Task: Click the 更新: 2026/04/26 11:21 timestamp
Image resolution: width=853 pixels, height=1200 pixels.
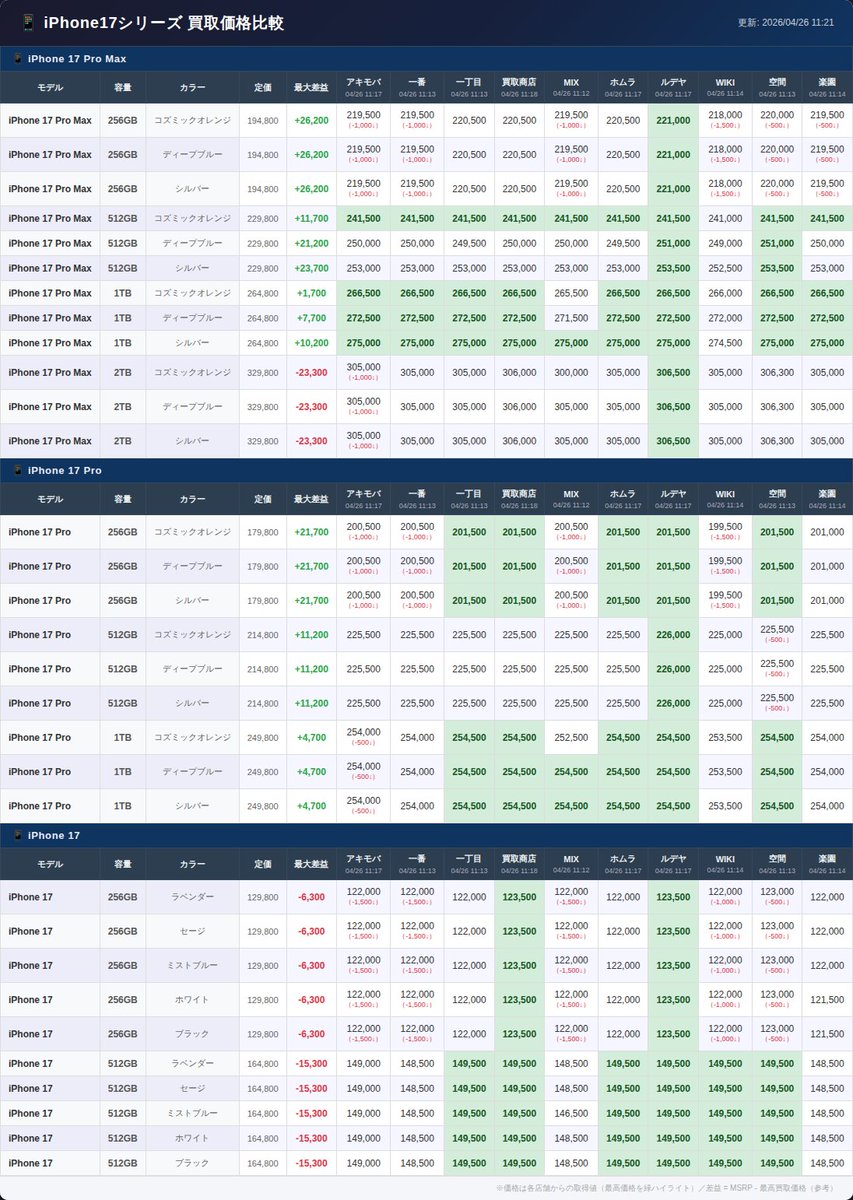Action: click(786, 22)
